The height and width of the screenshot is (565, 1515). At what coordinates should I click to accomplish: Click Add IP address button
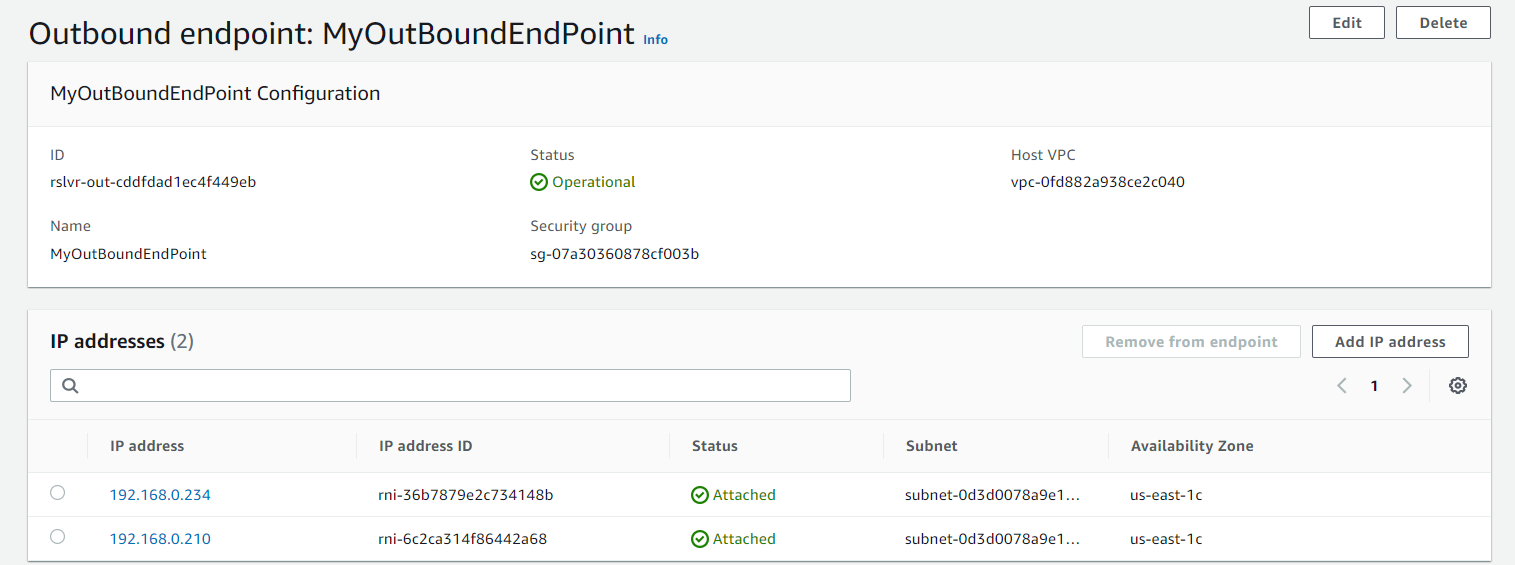point(1389,342)
